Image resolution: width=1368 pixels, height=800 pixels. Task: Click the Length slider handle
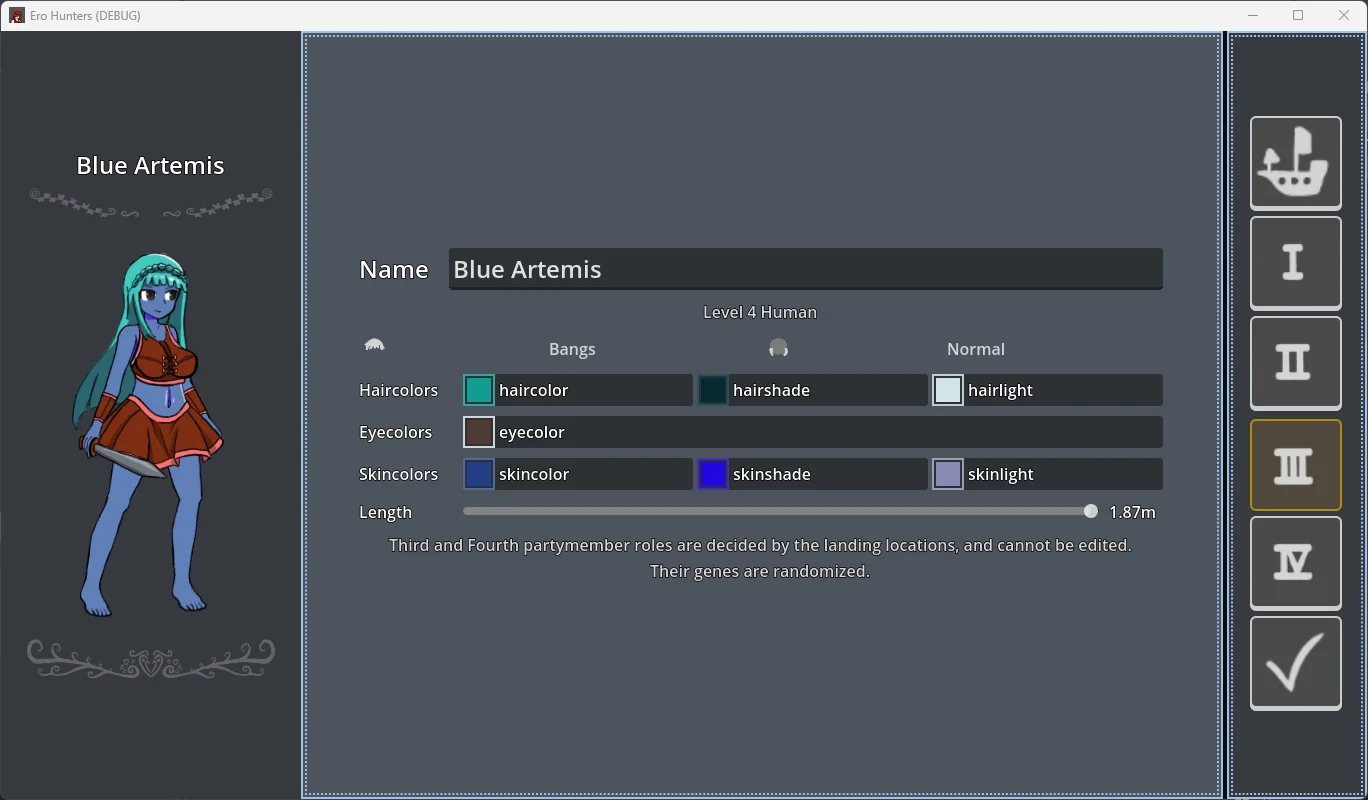pyautogui.click(x=1090, y=511)
